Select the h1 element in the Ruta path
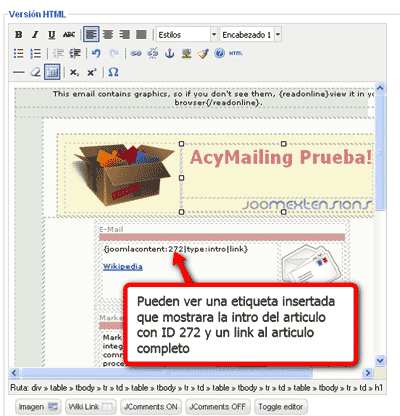This screenshot has height=416, width=400. (378, 388)
